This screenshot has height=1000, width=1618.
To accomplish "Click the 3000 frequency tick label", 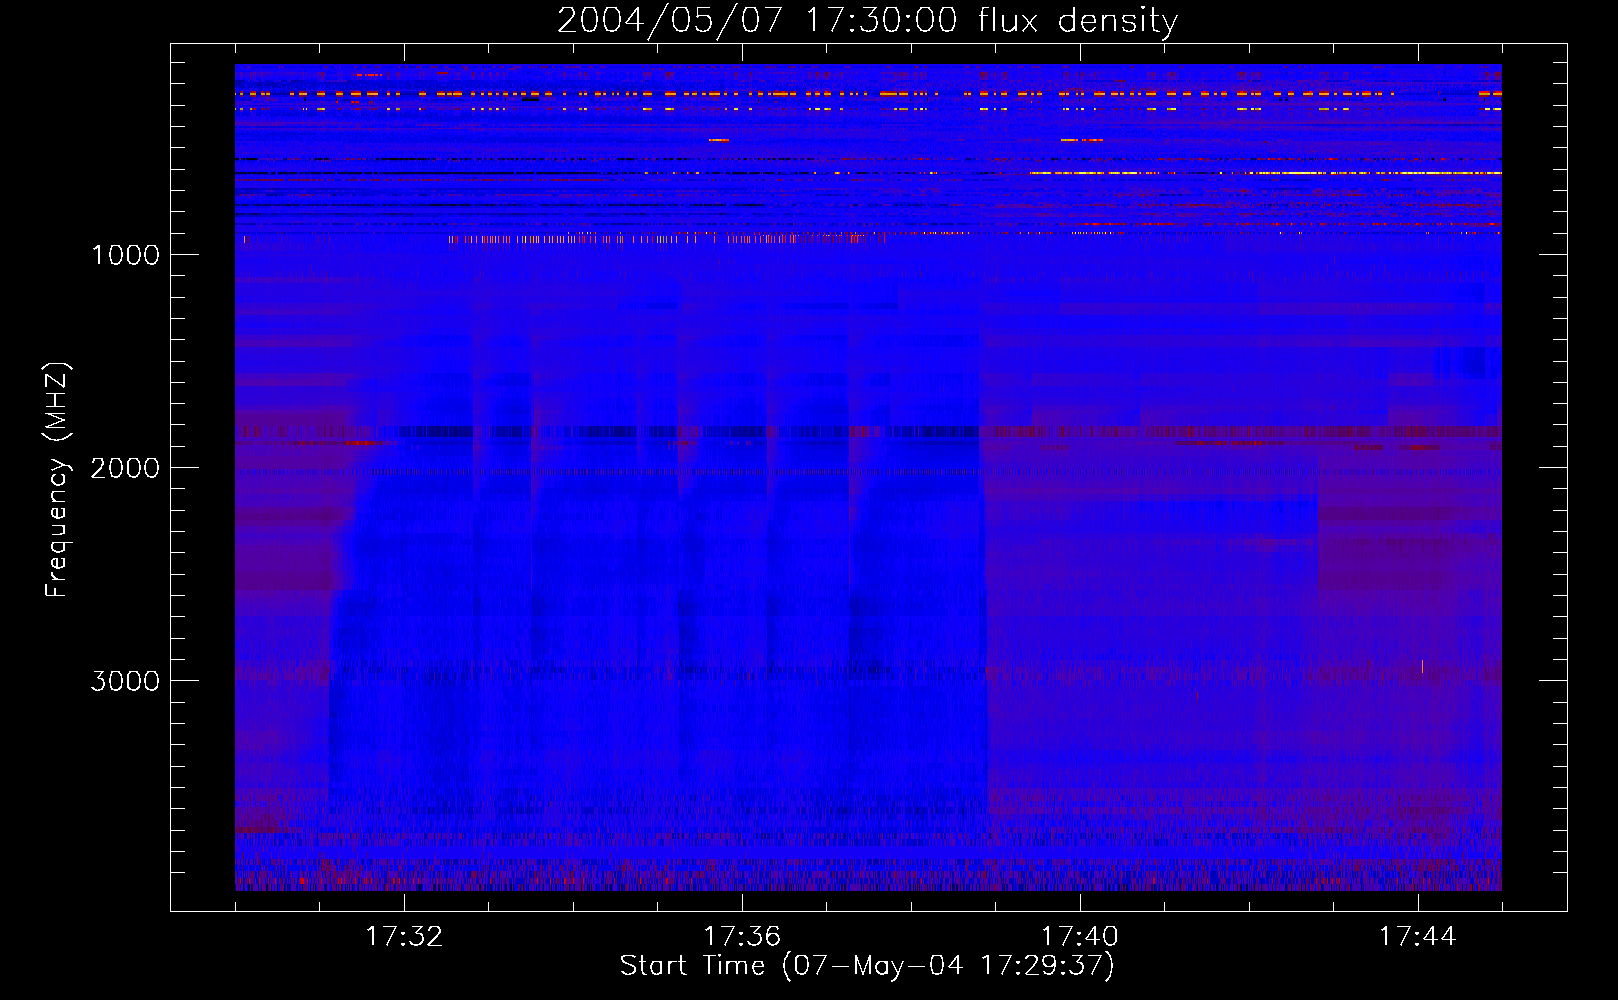I will [126, 681].
